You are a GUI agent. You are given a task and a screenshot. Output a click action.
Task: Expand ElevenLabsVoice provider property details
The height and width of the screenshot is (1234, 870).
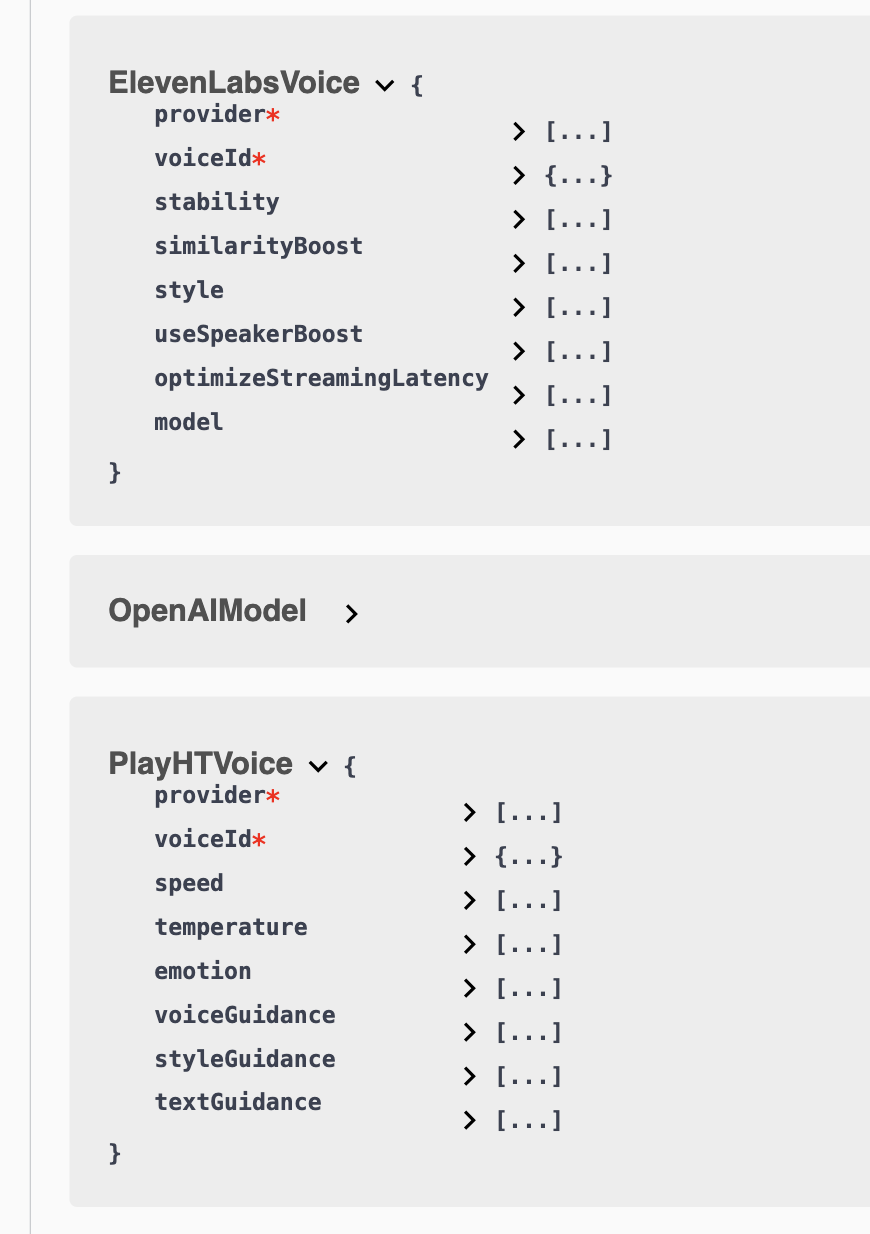coord(519,131)
